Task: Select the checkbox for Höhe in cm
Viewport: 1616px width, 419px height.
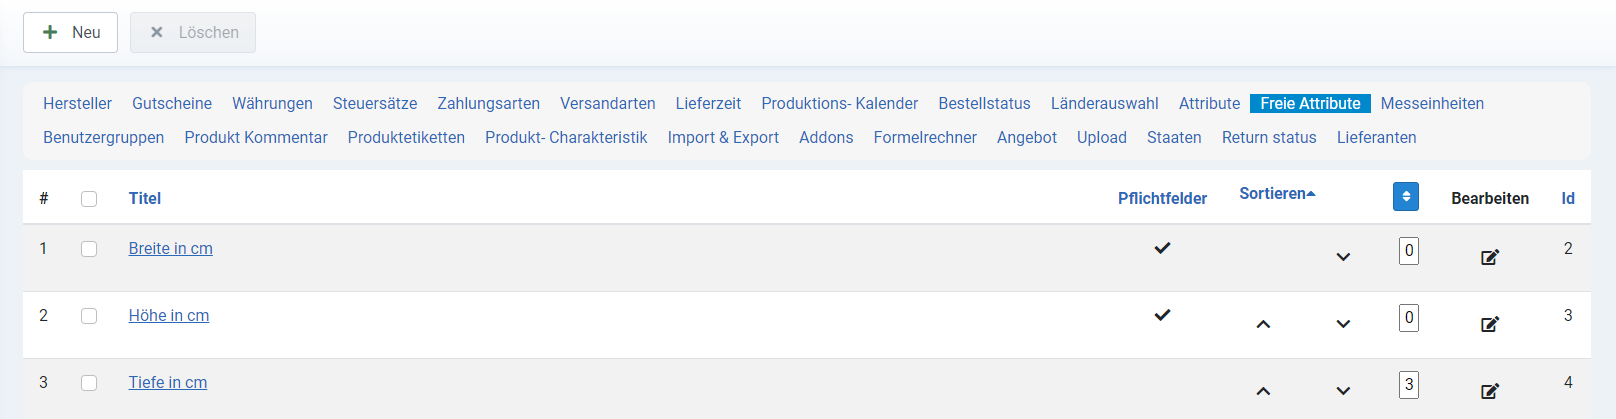Action: [x=89, y=316]
